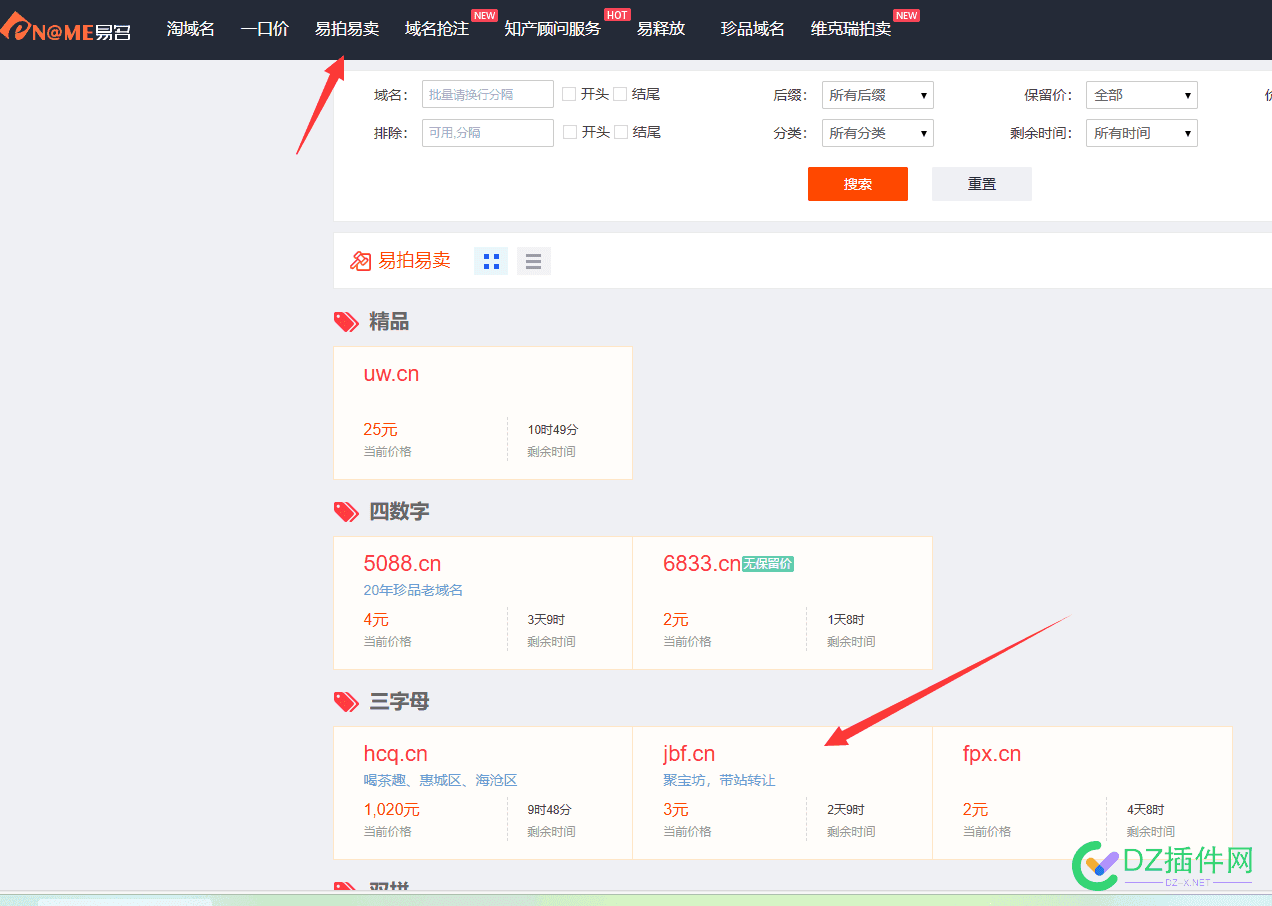Check 开头 box in the 域名 row
1272x906 pixels.
(x=569, y=94)
